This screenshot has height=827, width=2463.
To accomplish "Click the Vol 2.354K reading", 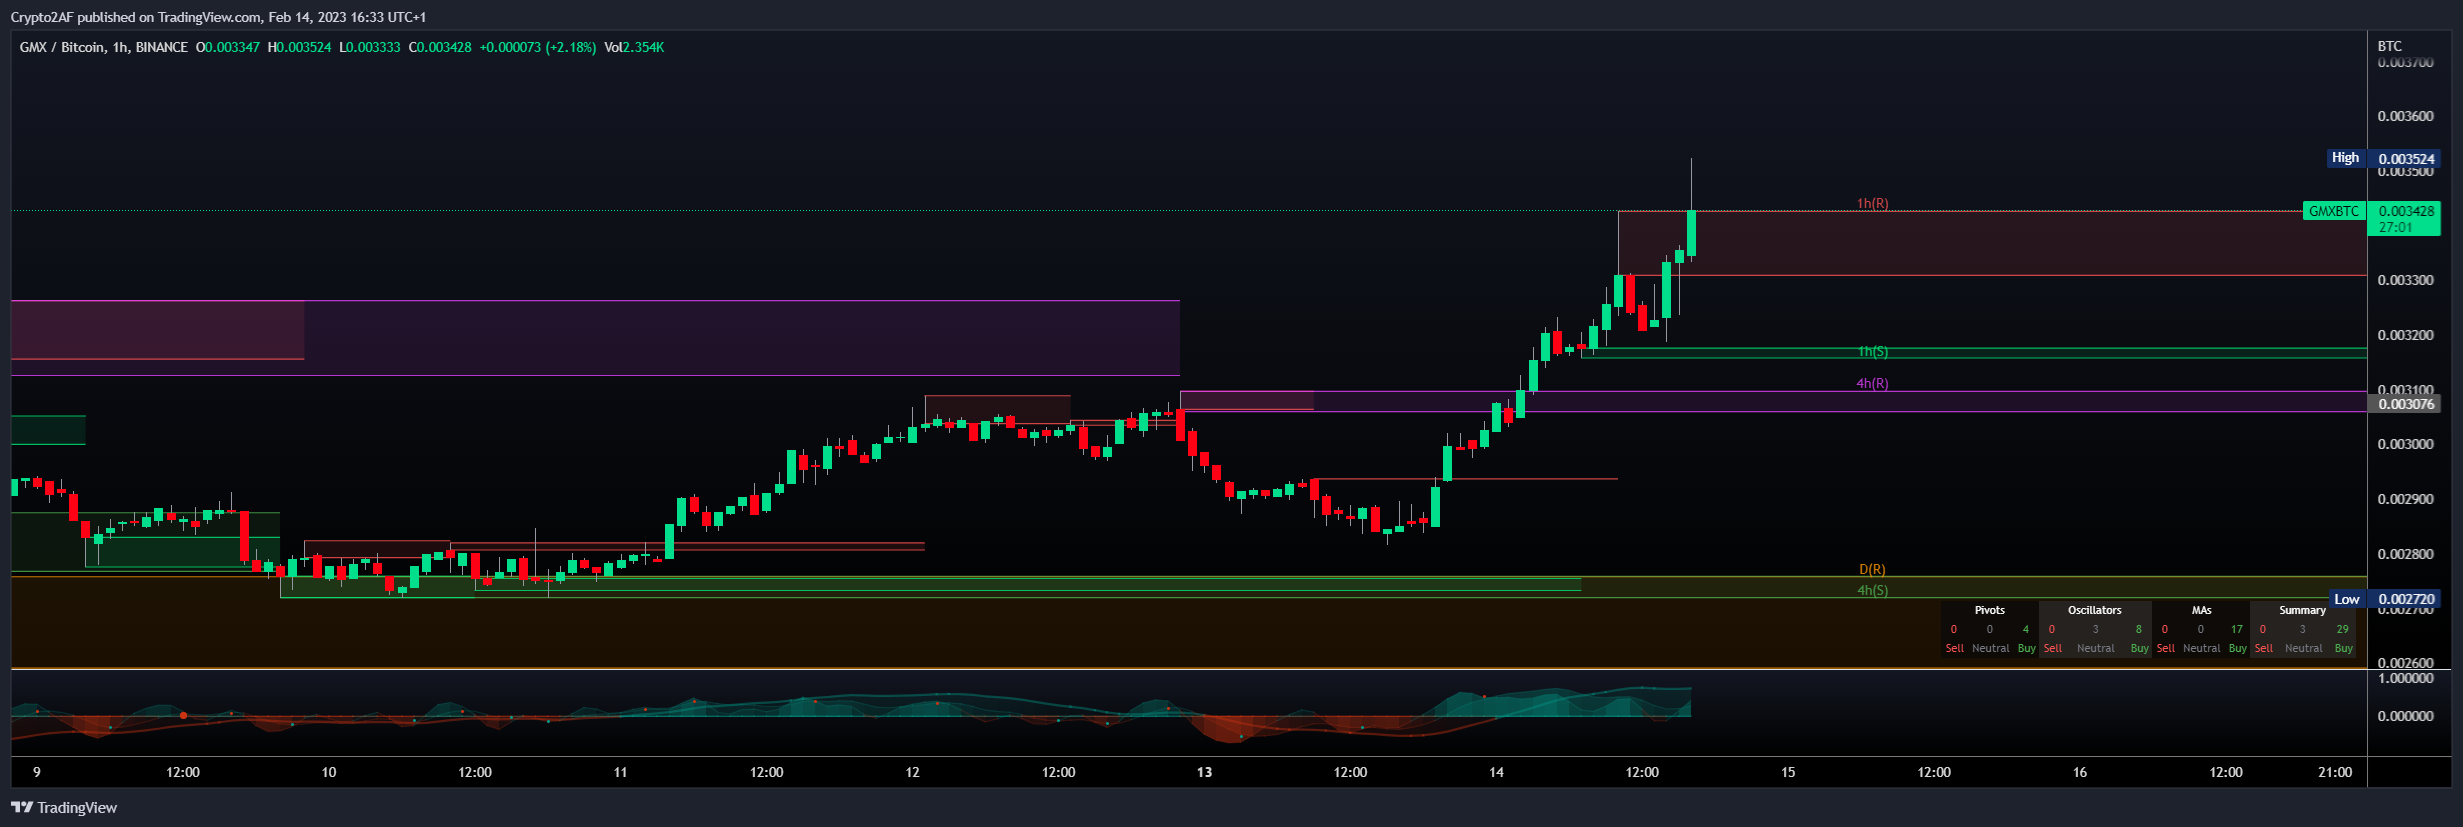I will pyautogui.click(x=634, y=47).
